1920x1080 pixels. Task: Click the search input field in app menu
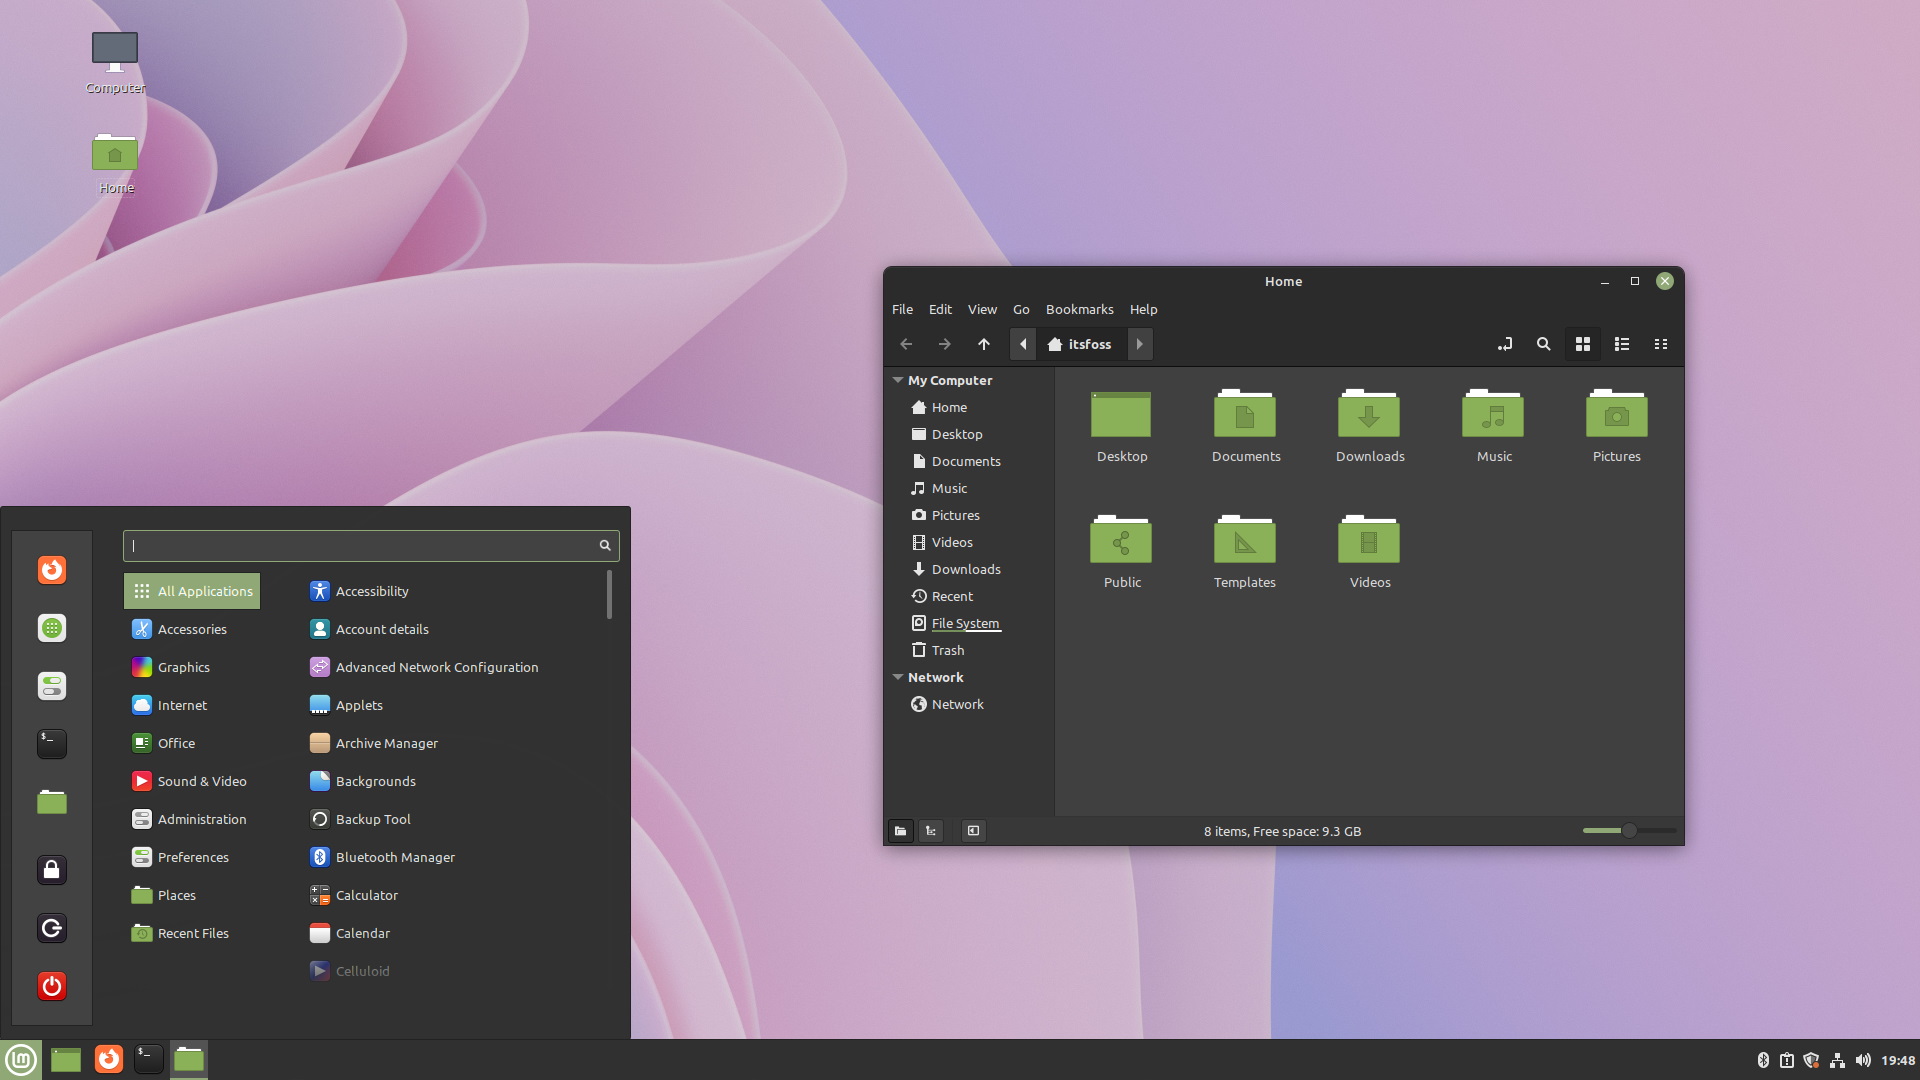pos(371,545)
